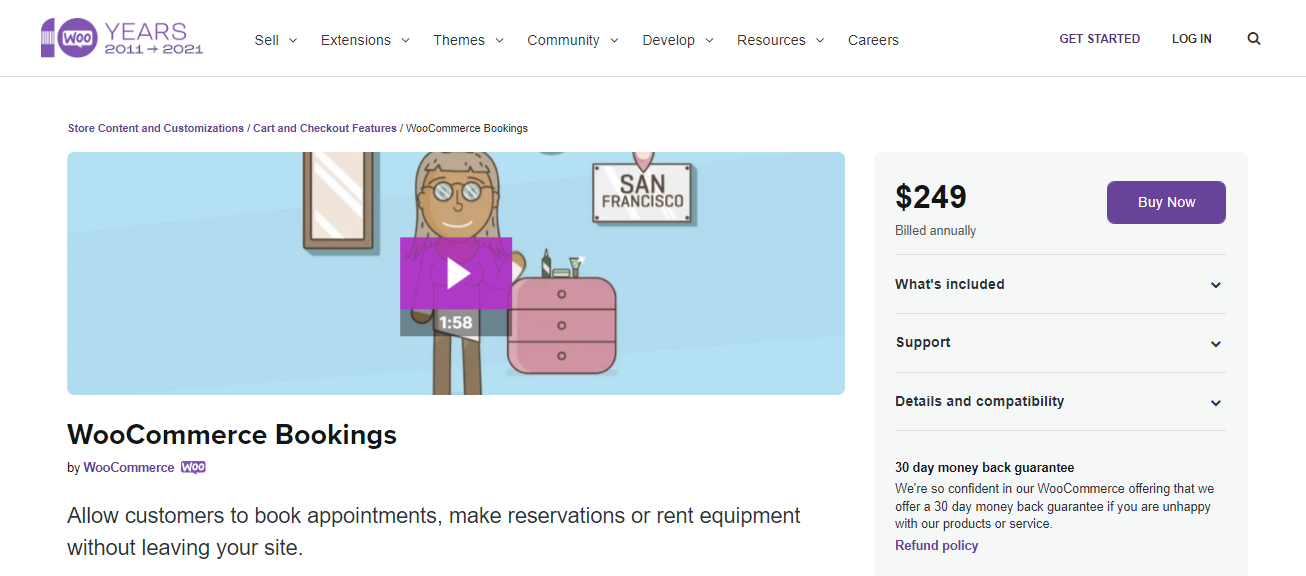Screen dimensions: 1306x576
Task: Open the Refund policy link
Action: (x=936, y=546)
